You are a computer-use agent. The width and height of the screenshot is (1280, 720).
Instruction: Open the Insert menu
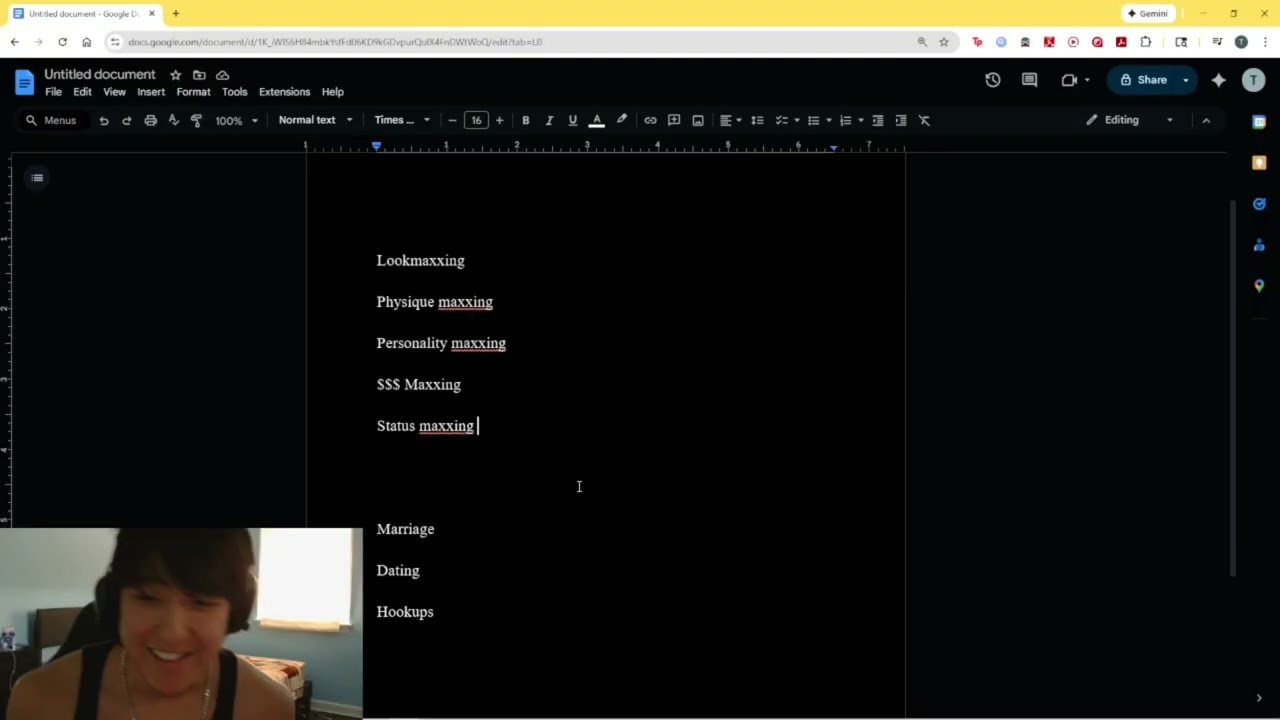(151, 92)
